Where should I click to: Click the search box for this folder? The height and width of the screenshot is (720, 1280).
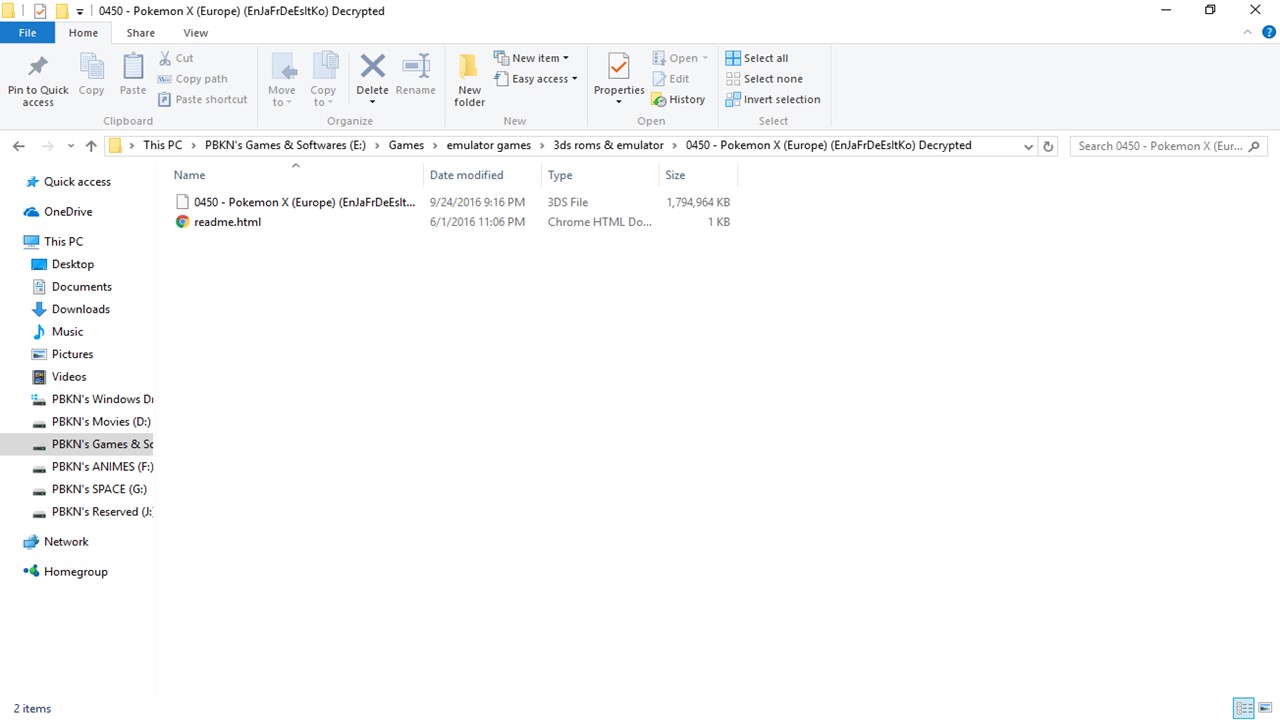1160,146
